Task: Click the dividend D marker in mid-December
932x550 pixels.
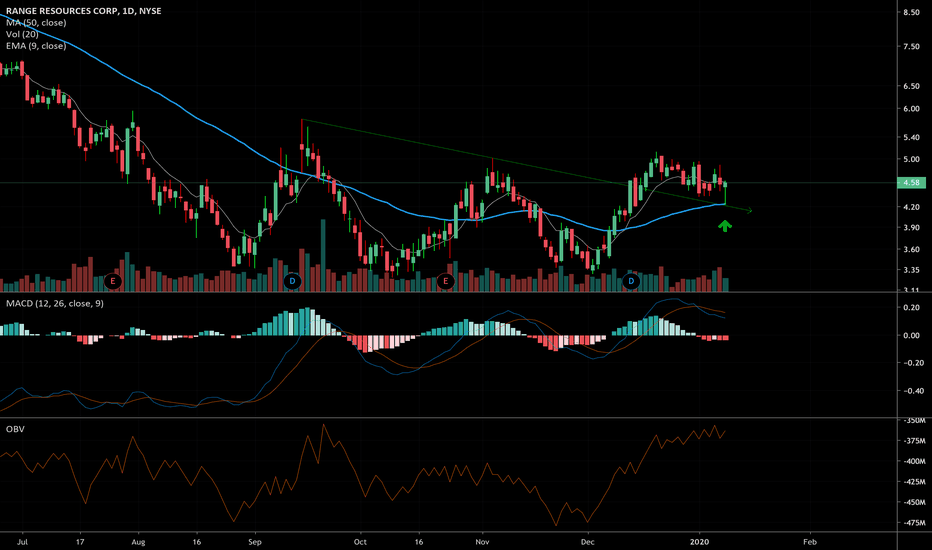Action: tap(631, 281)
